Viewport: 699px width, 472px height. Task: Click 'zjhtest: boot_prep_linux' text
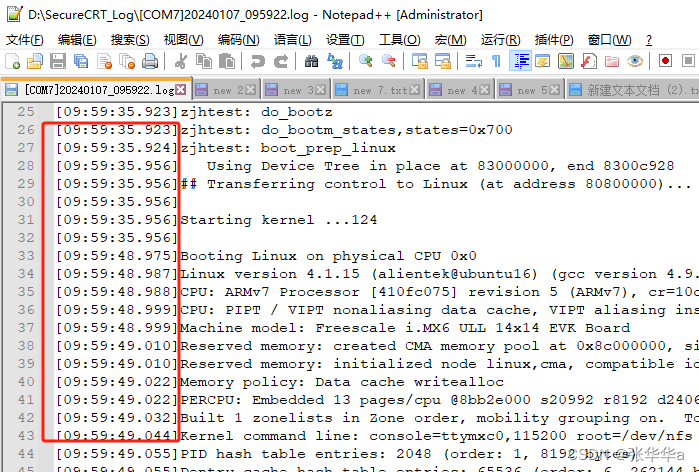click(x=288, y=148)
